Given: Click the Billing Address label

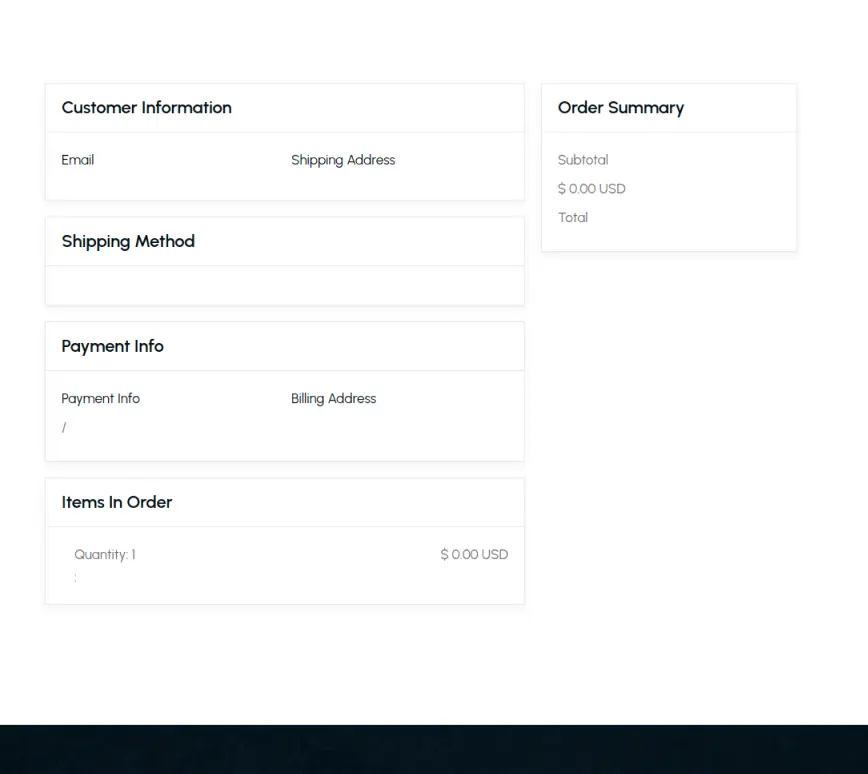Looking at the screenshot, I should 333,398.
